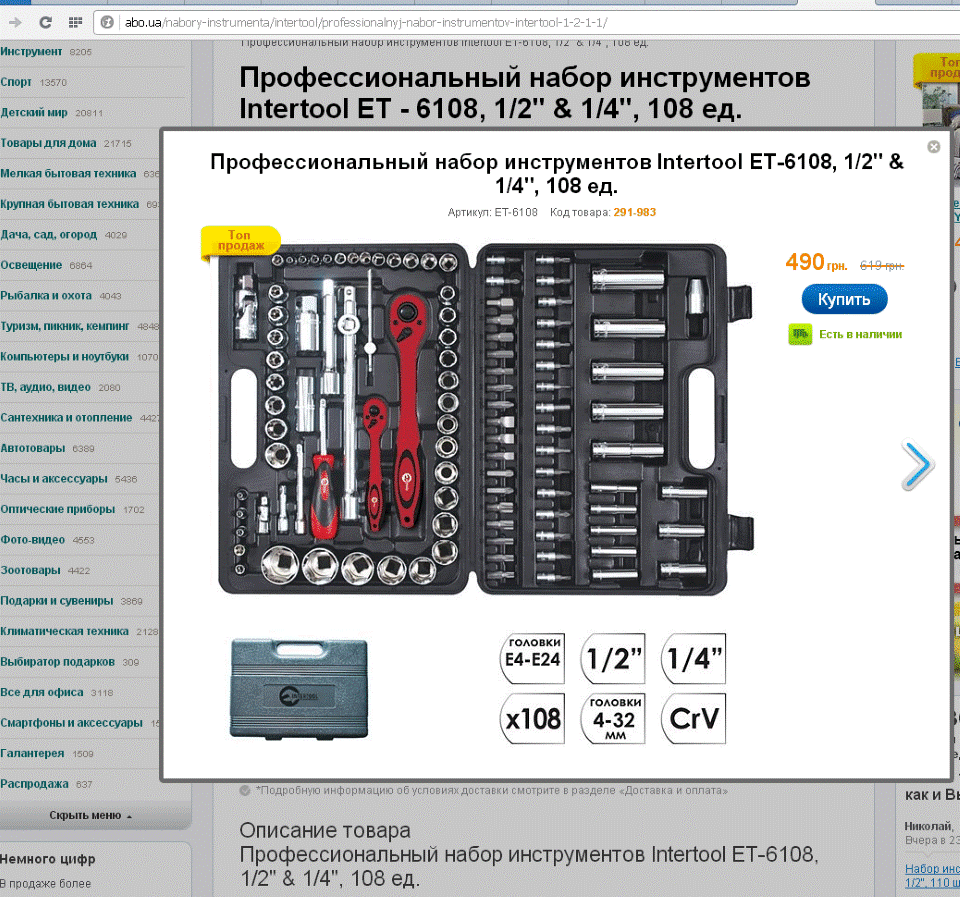Click the crossed-out old price 619 грн
The image size is (960, 897).
pos(882,265)
